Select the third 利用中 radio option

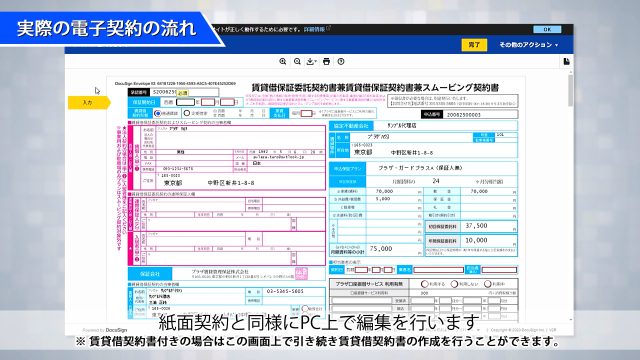(x=487, y=284)
